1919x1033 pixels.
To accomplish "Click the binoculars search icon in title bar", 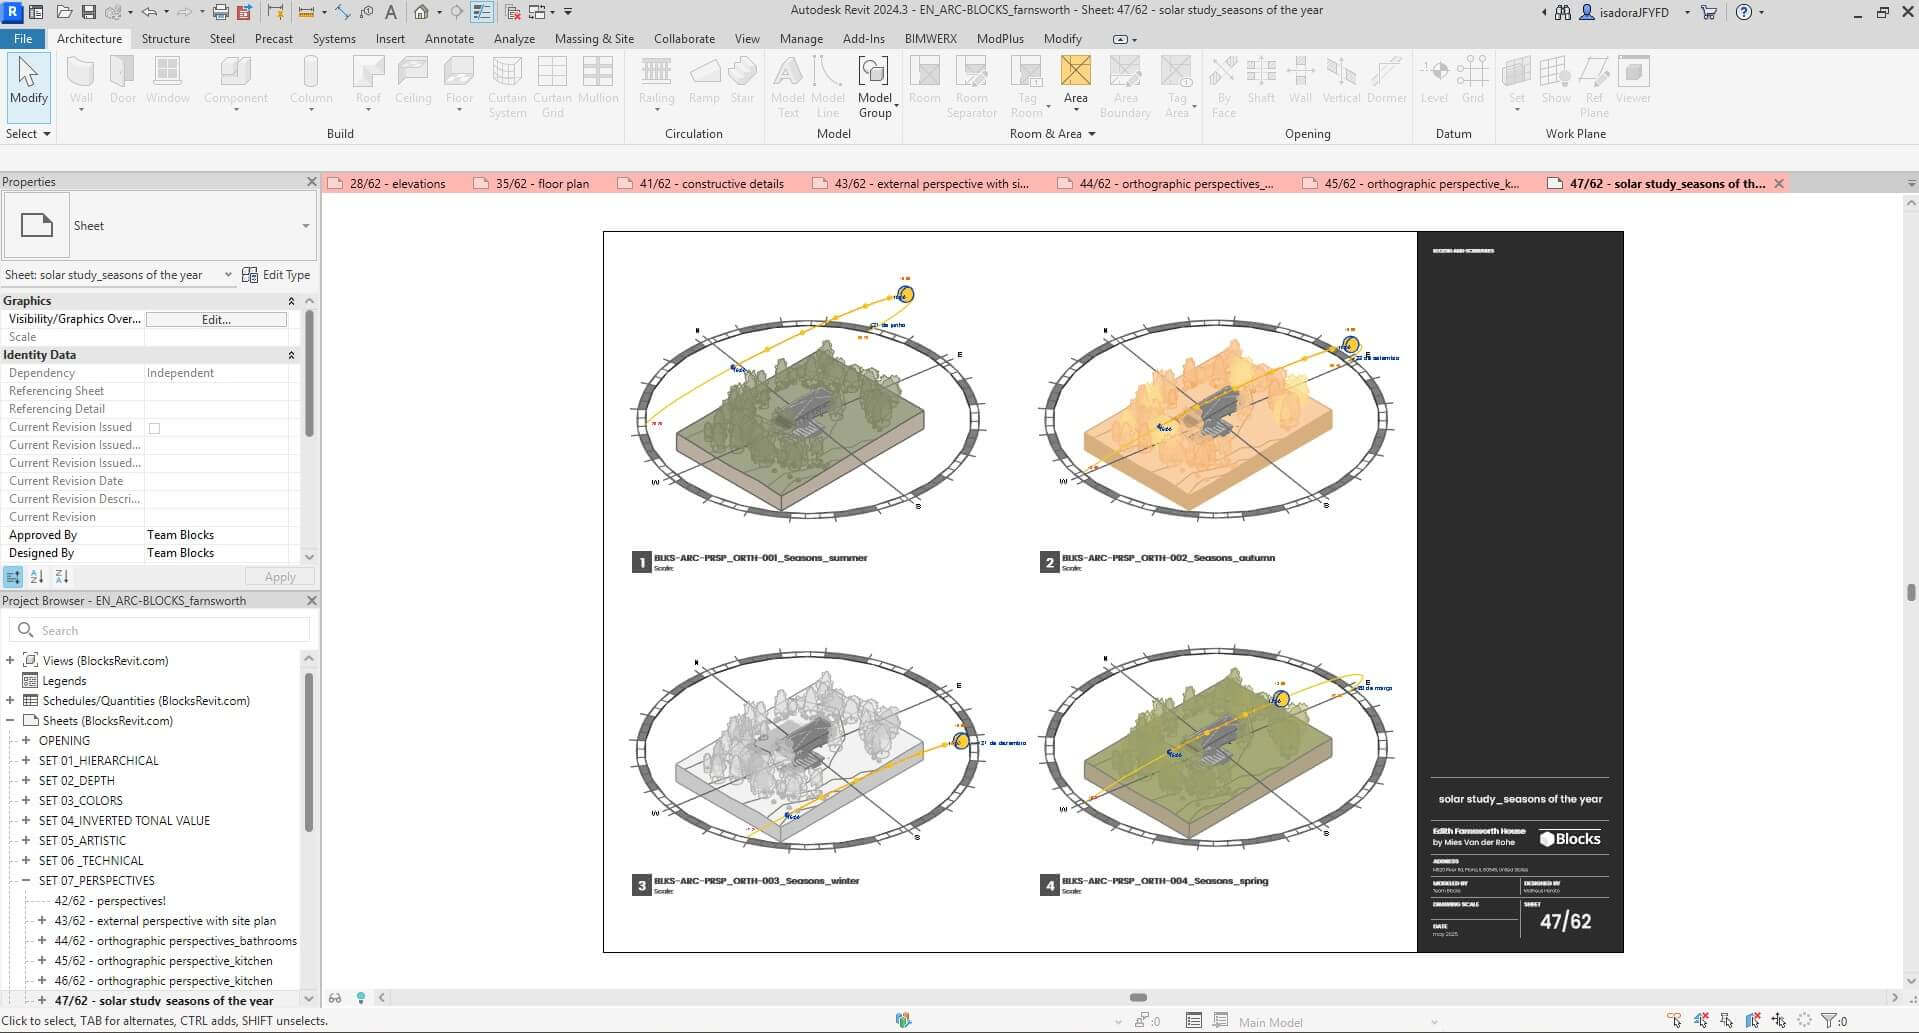I will 1562,12.
